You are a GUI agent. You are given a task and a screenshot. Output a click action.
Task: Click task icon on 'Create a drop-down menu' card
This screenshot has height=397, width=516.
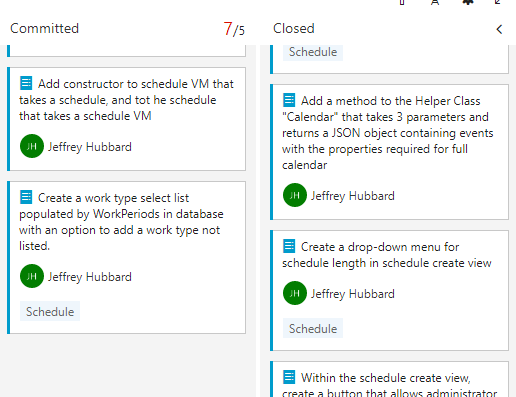point(289,246)
